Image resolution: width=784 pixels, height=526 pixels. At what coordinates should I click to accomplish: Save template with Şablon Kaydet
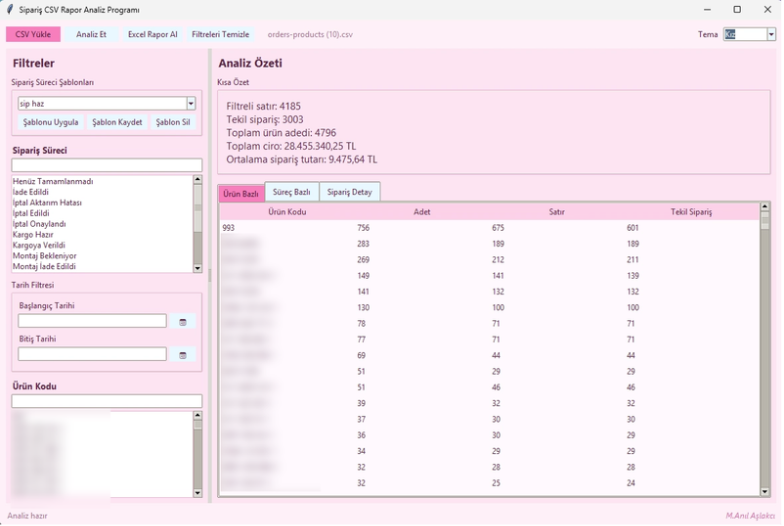click(117, 122)
